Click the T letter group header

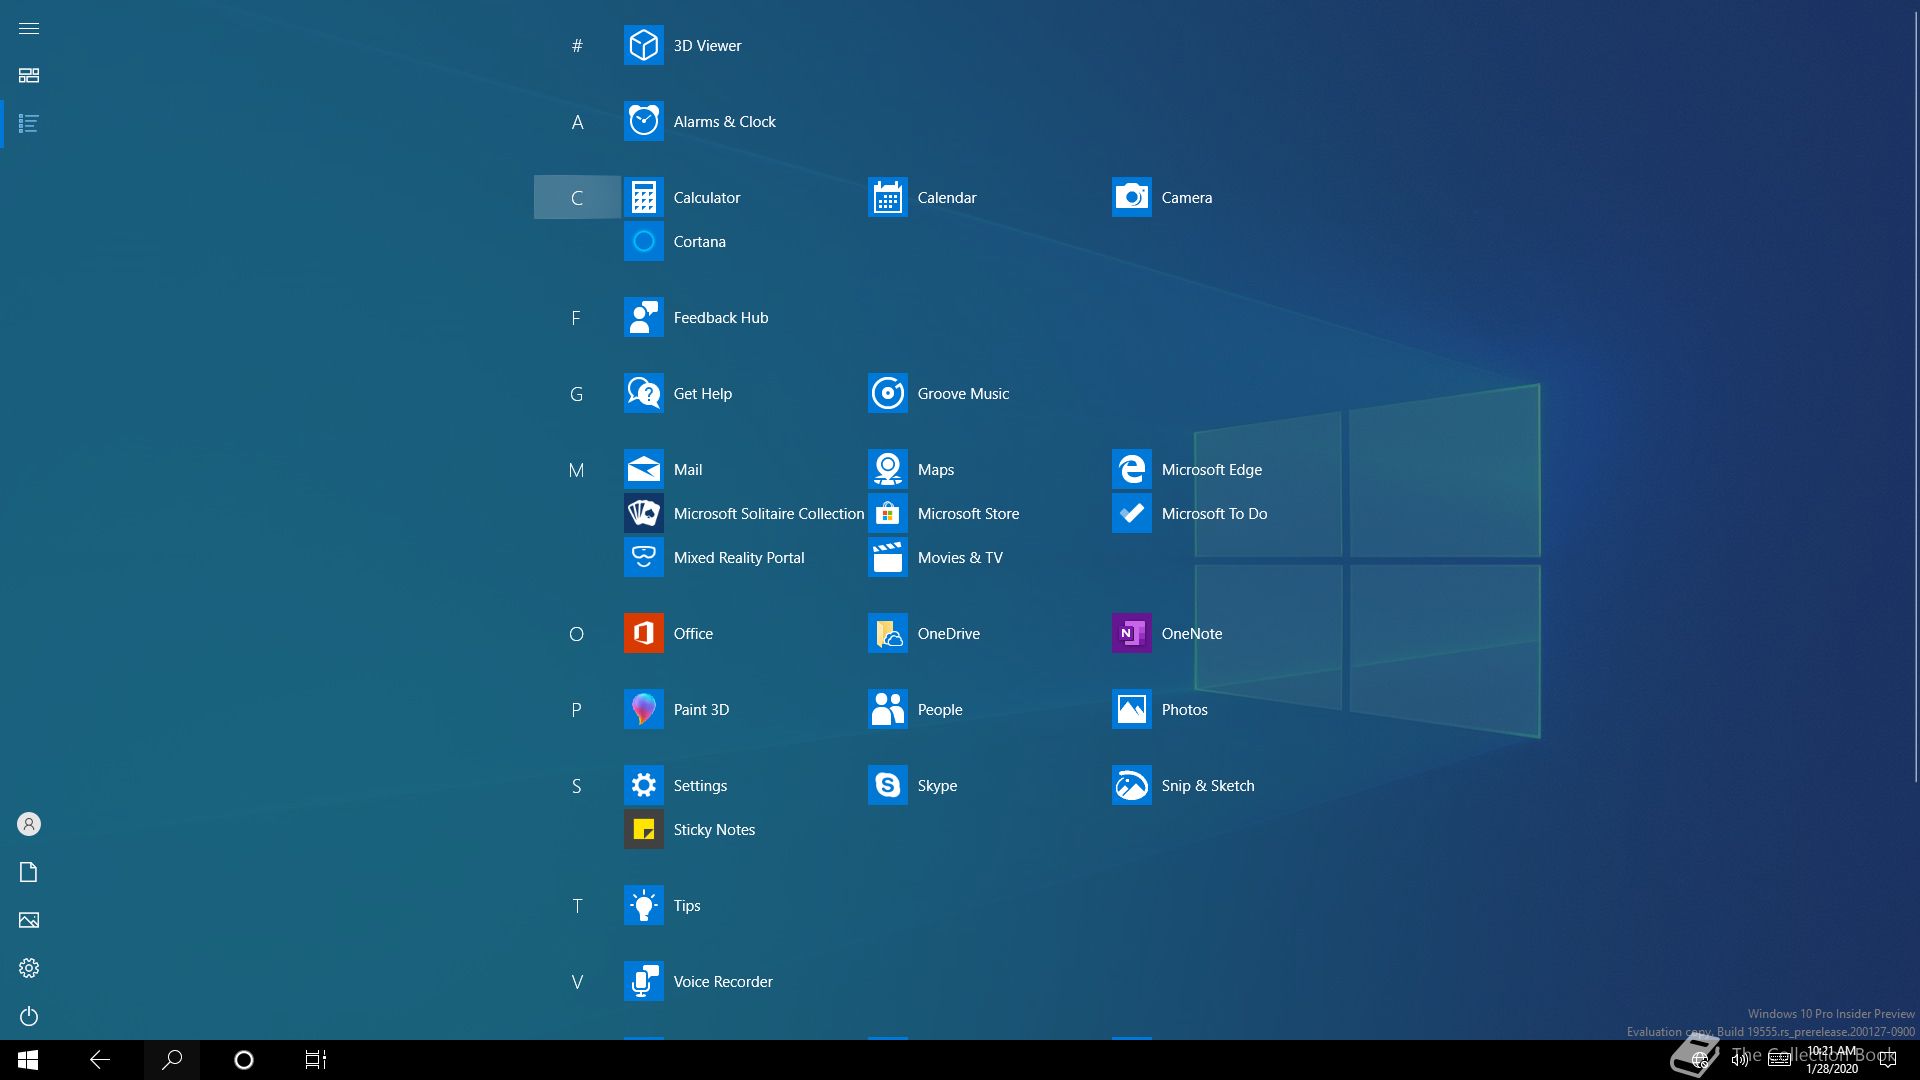[x=577, y=905]
